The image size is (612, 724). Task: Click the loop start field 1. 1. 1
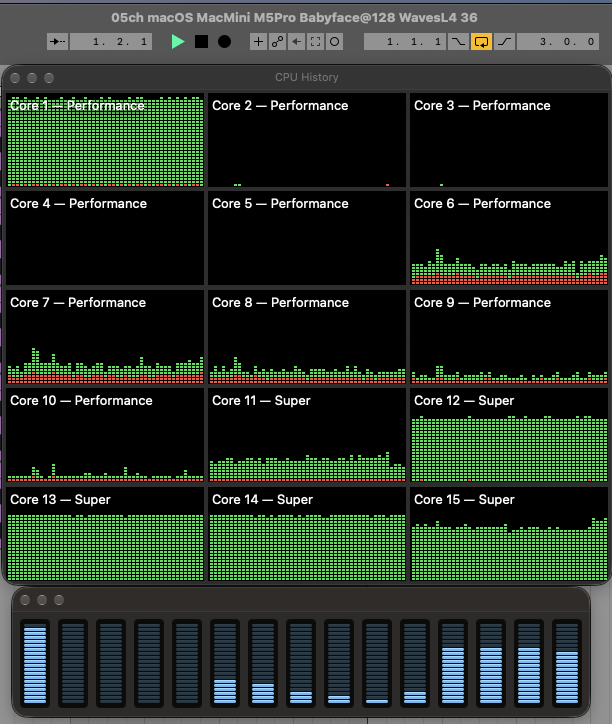pos(405,42)
